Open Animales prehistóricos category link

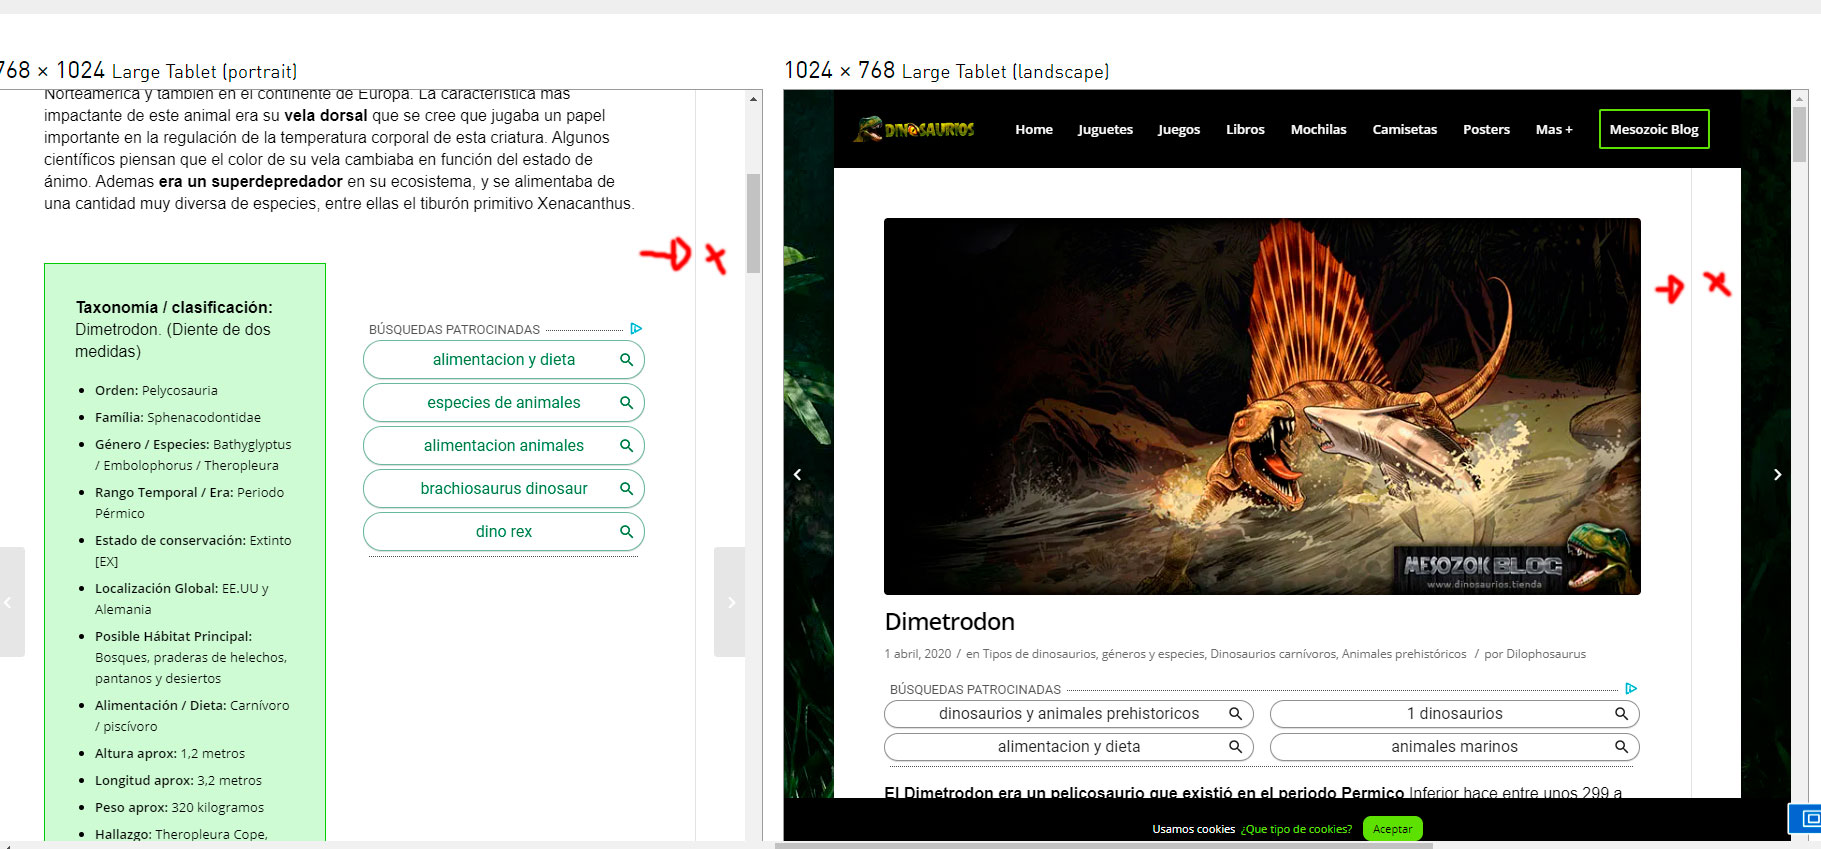1404,654
